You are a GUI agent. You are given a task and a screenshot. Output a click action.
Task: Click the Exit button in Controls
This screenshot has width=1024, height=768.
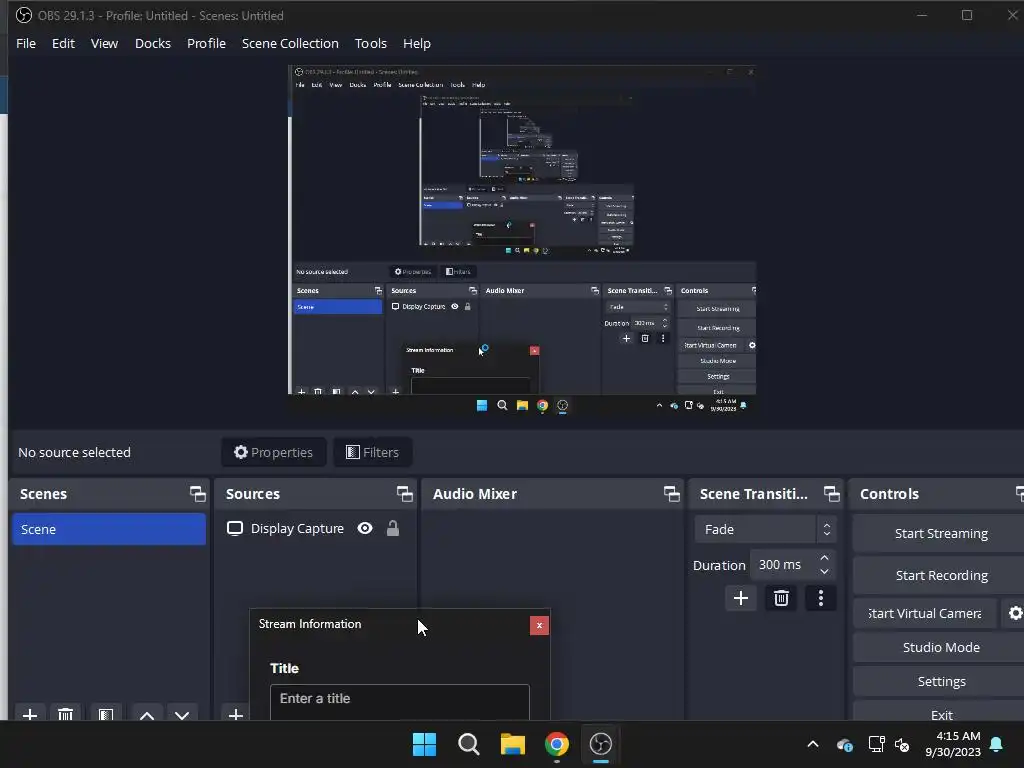tap(940, 713)
